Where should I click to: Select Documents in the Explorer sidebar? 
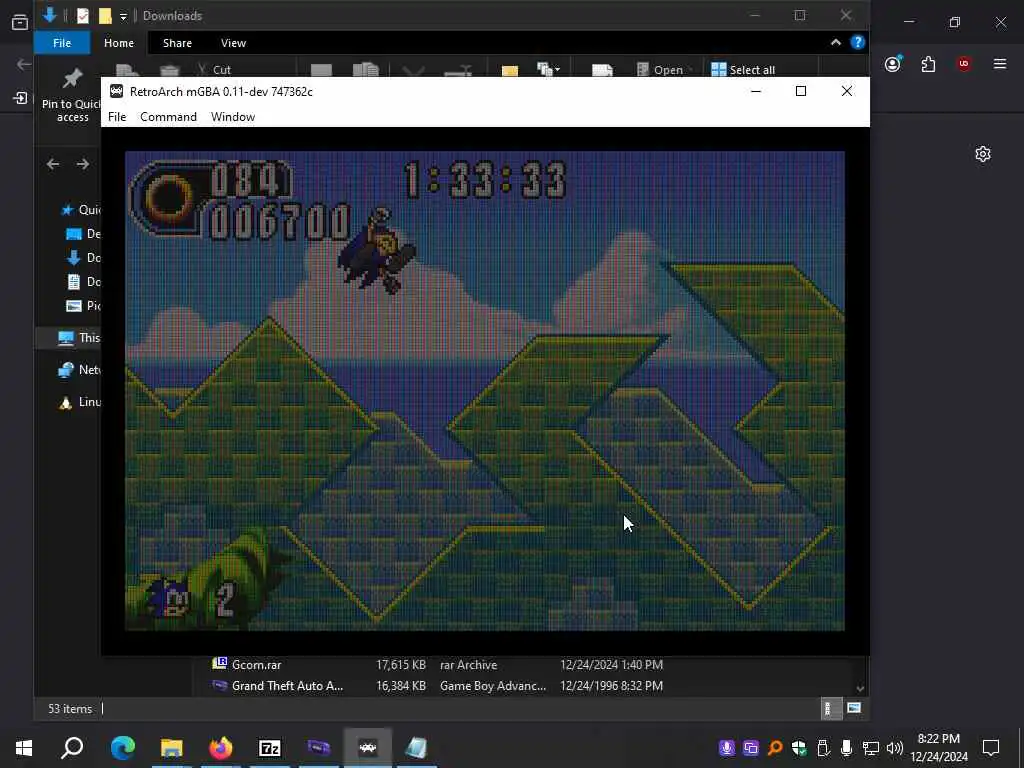tap(83, 281)
